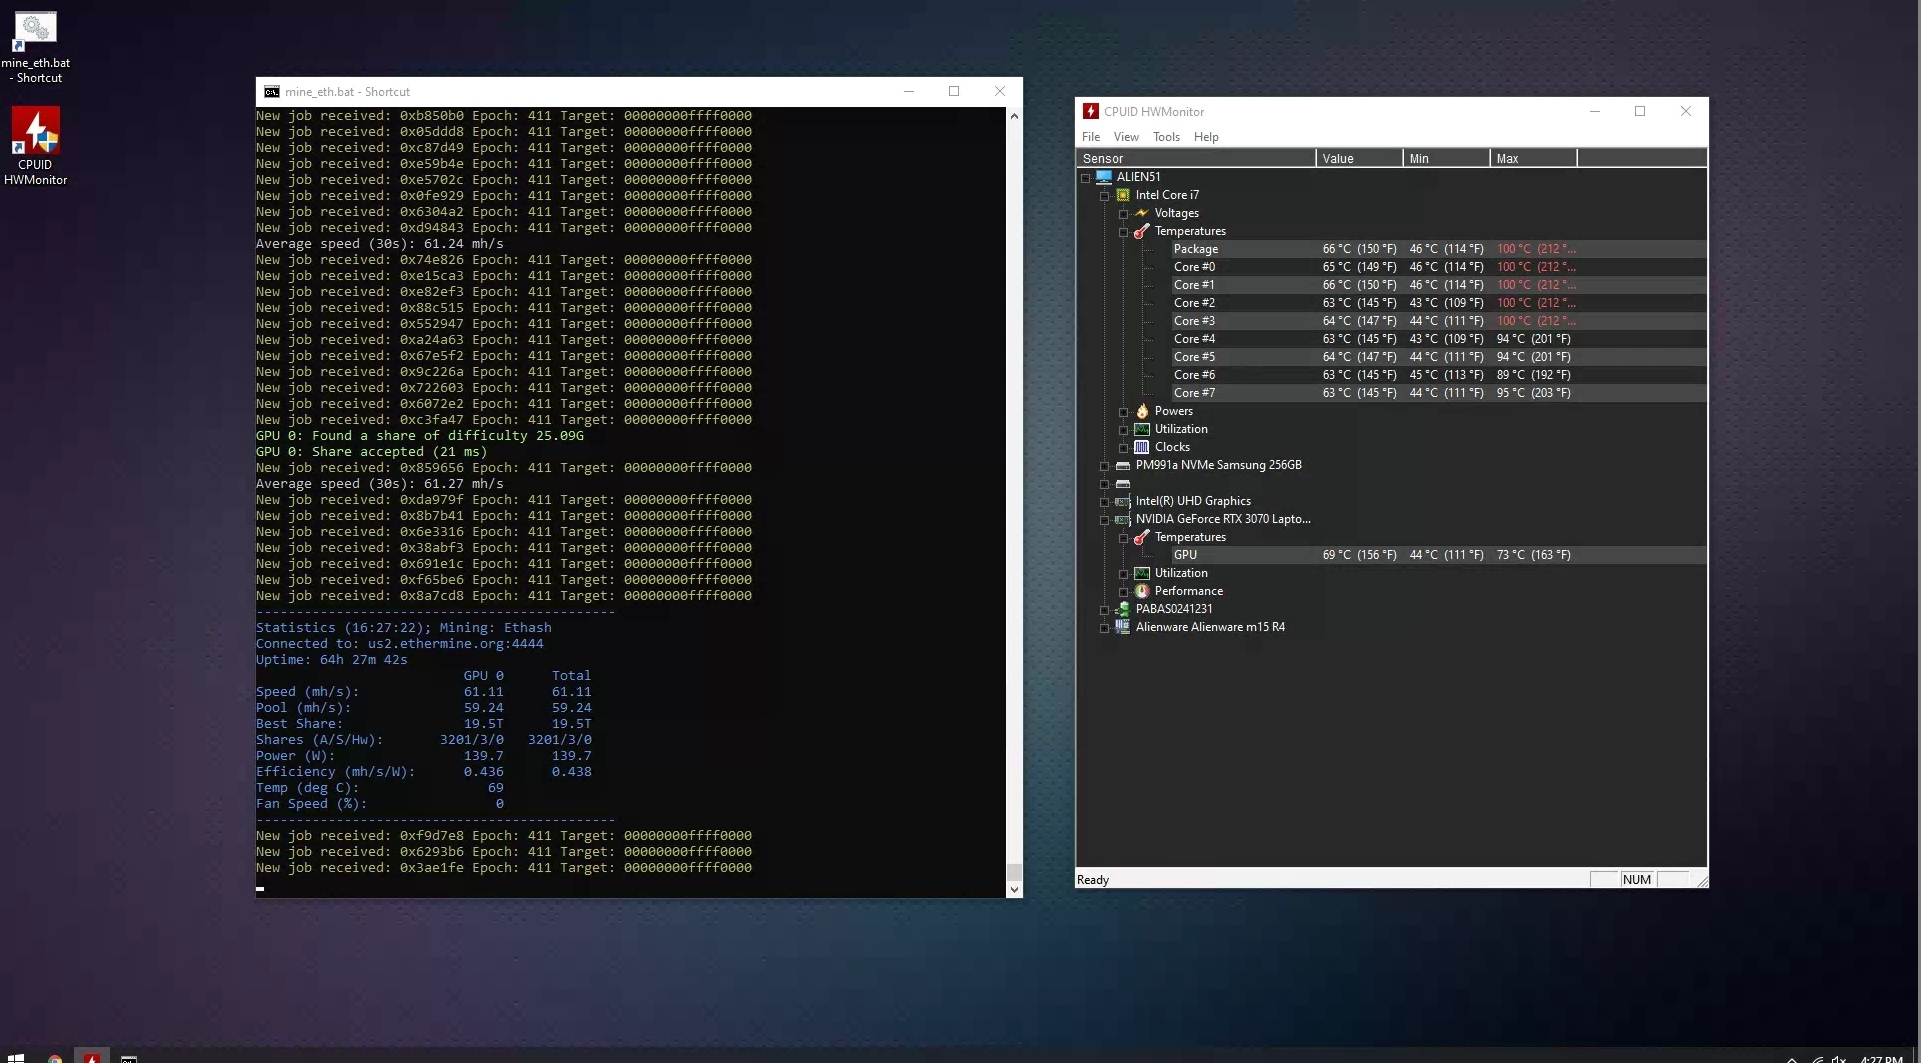Click the Clocks waveform icon
1921x1063 pixels.
click(1142, 447)
